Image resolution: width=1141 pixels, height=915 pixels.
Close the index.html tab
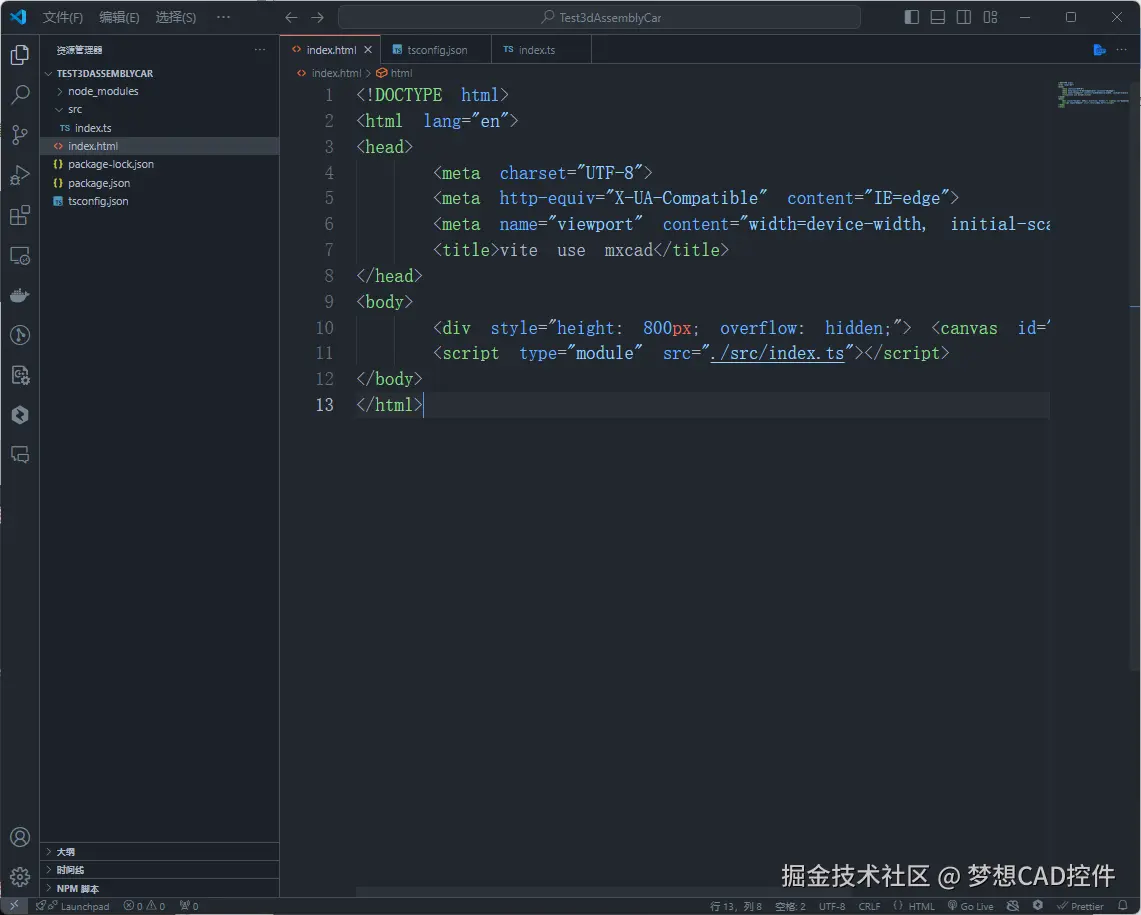click(368, 49)
